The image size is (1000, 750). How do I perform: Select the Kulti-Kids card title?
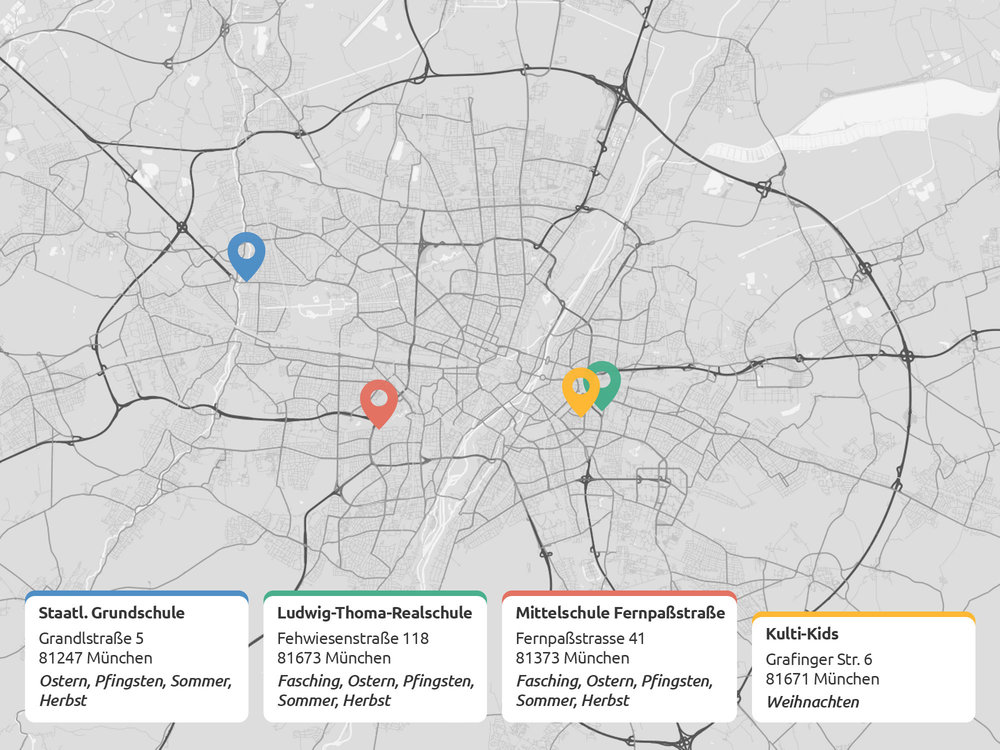pyautogui.click(x=802, y=634)
